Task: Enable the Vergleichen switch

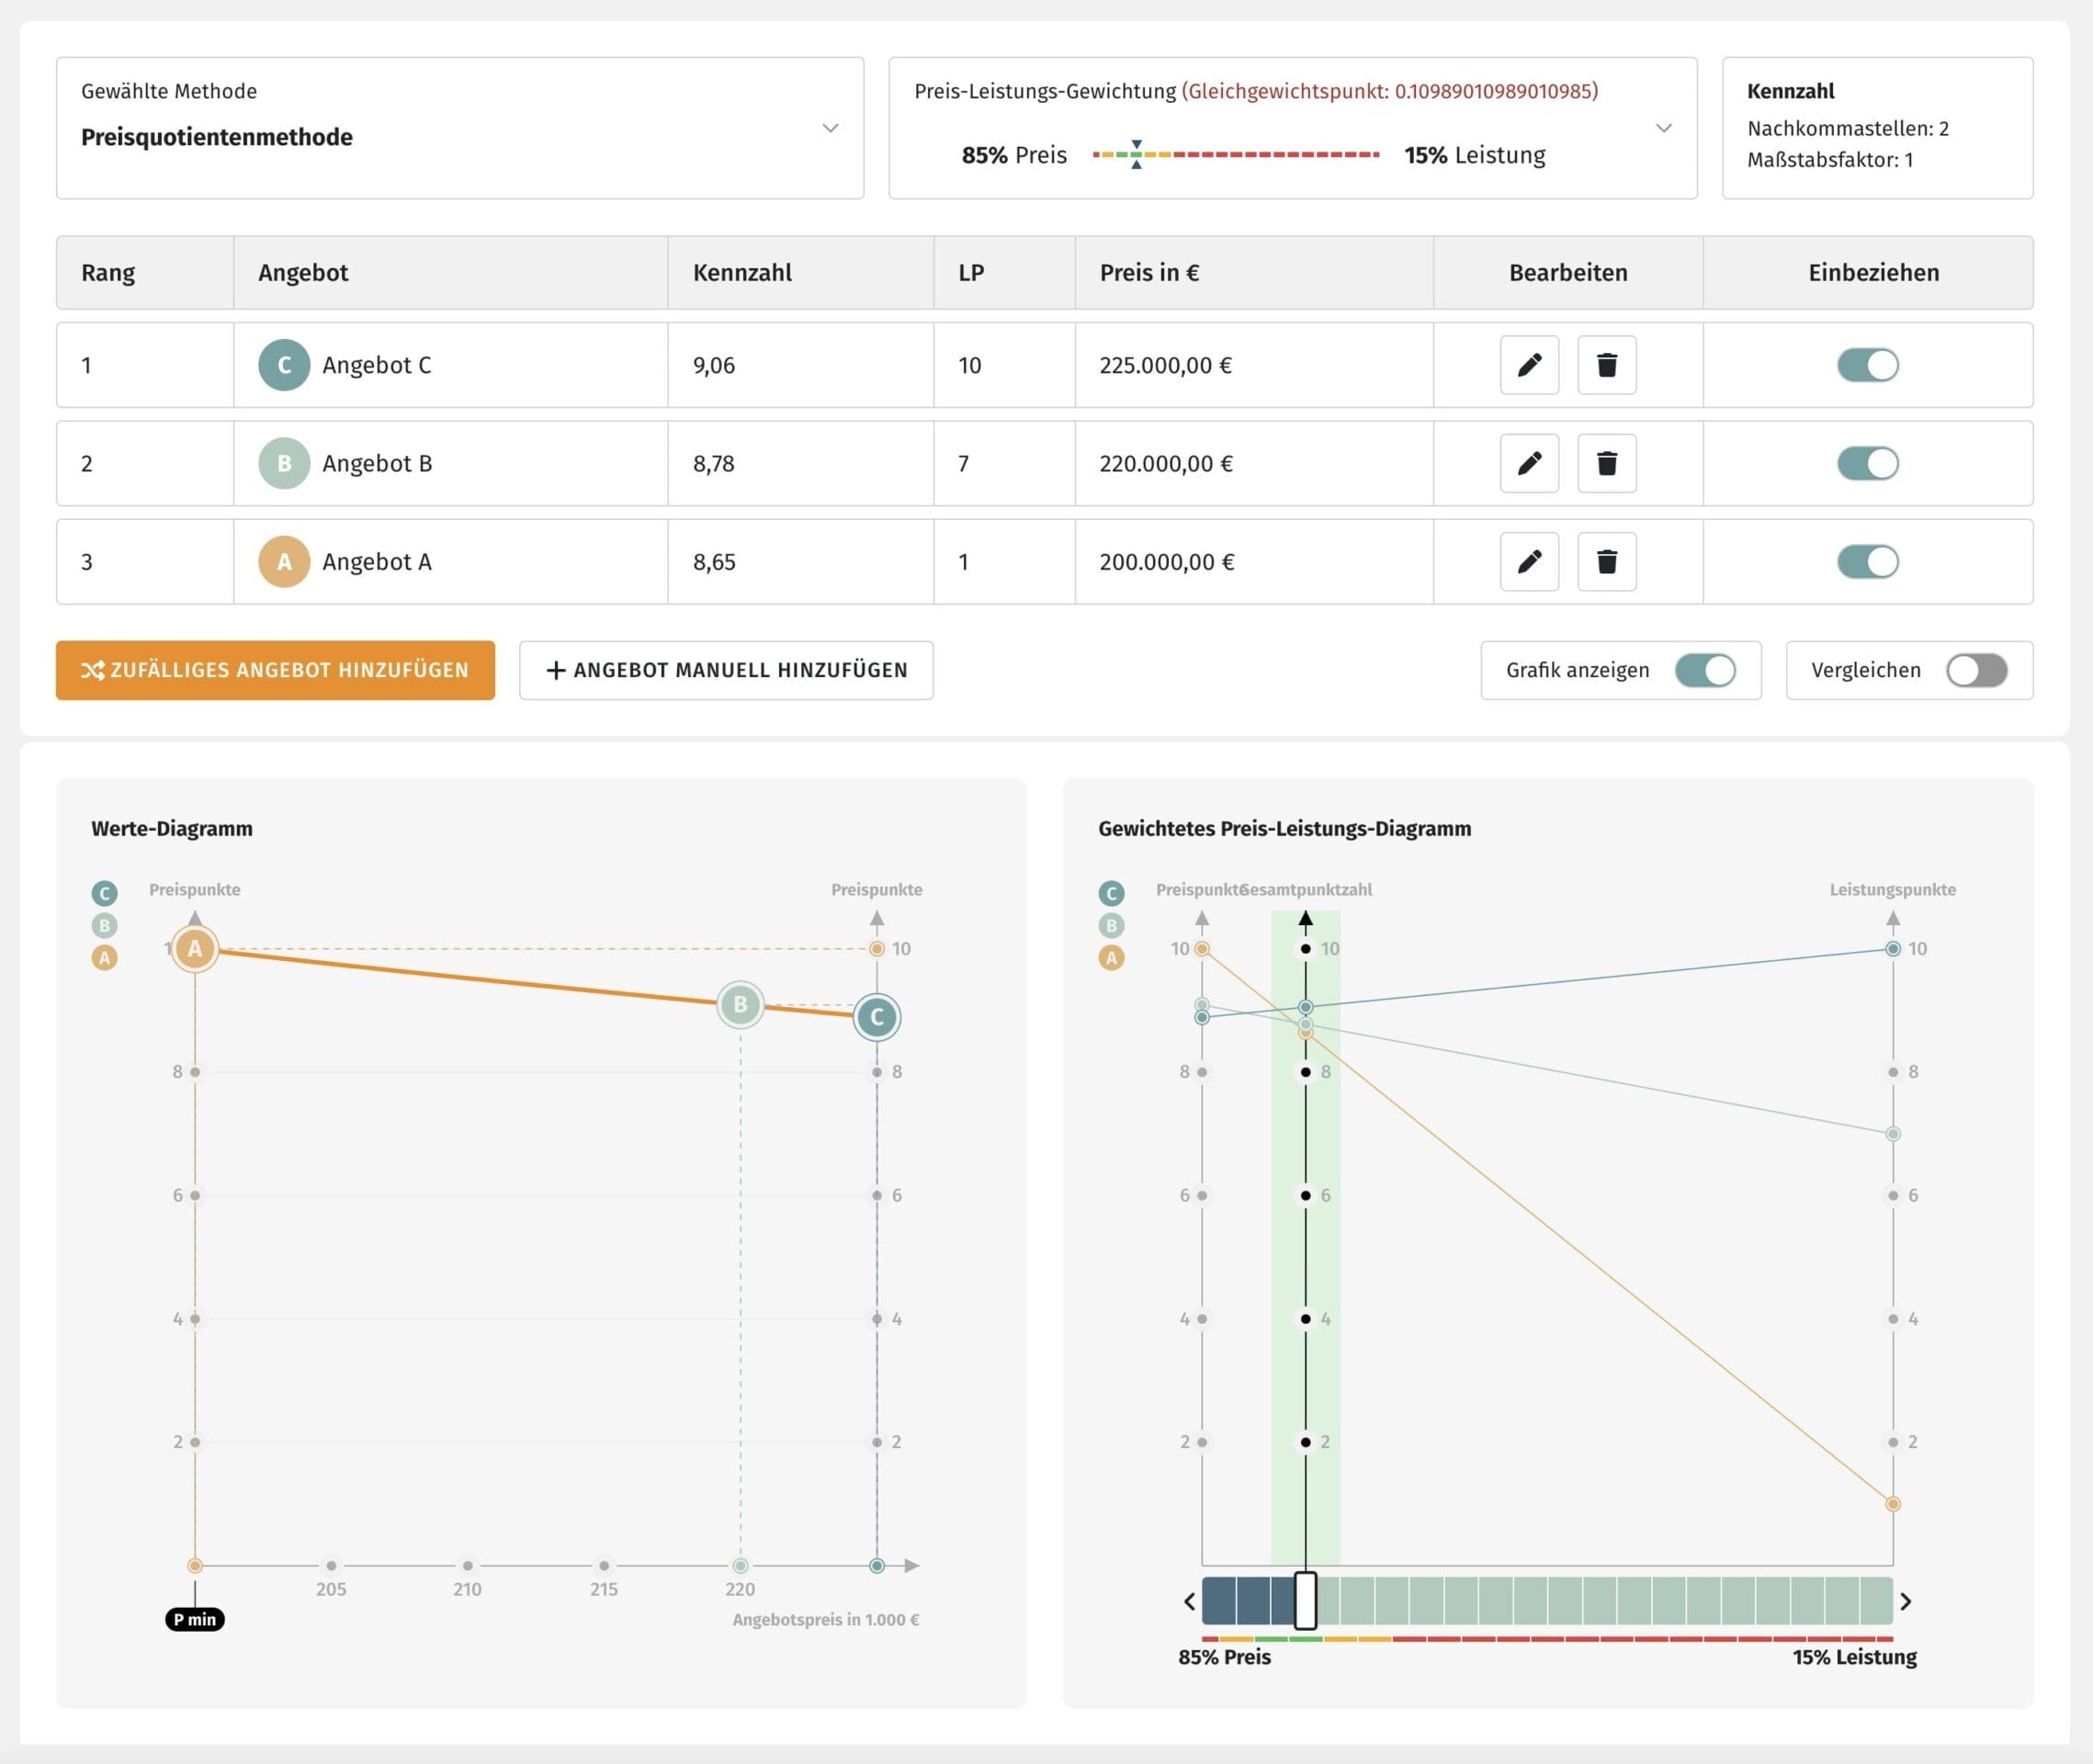Action: coord(1976,670)
